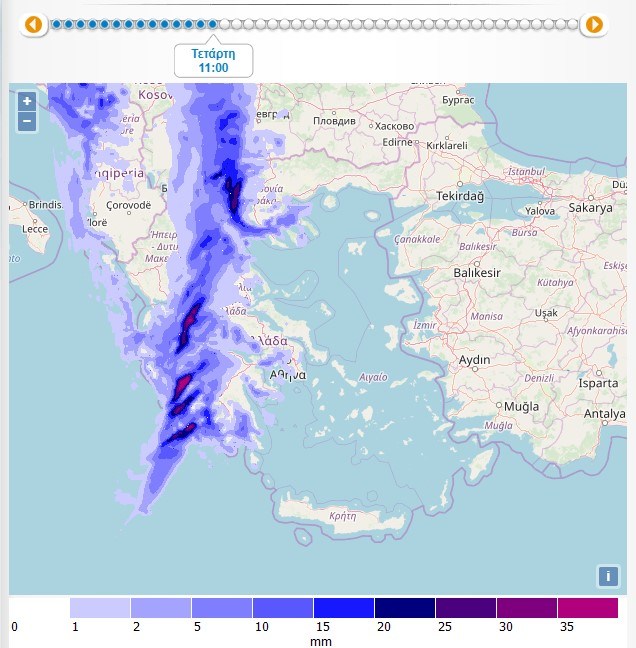Click the Aydın city marker on map
The height and width of the screenshot is (648, 636).
(475, 369)
